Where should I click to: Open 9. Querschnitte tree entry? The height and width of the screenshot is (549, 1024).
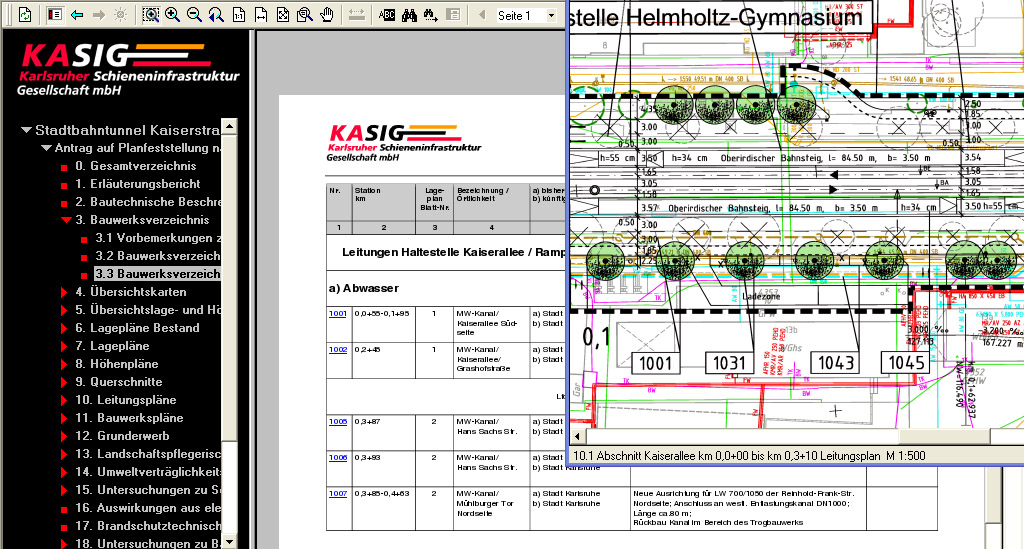(x=118, y=382)
